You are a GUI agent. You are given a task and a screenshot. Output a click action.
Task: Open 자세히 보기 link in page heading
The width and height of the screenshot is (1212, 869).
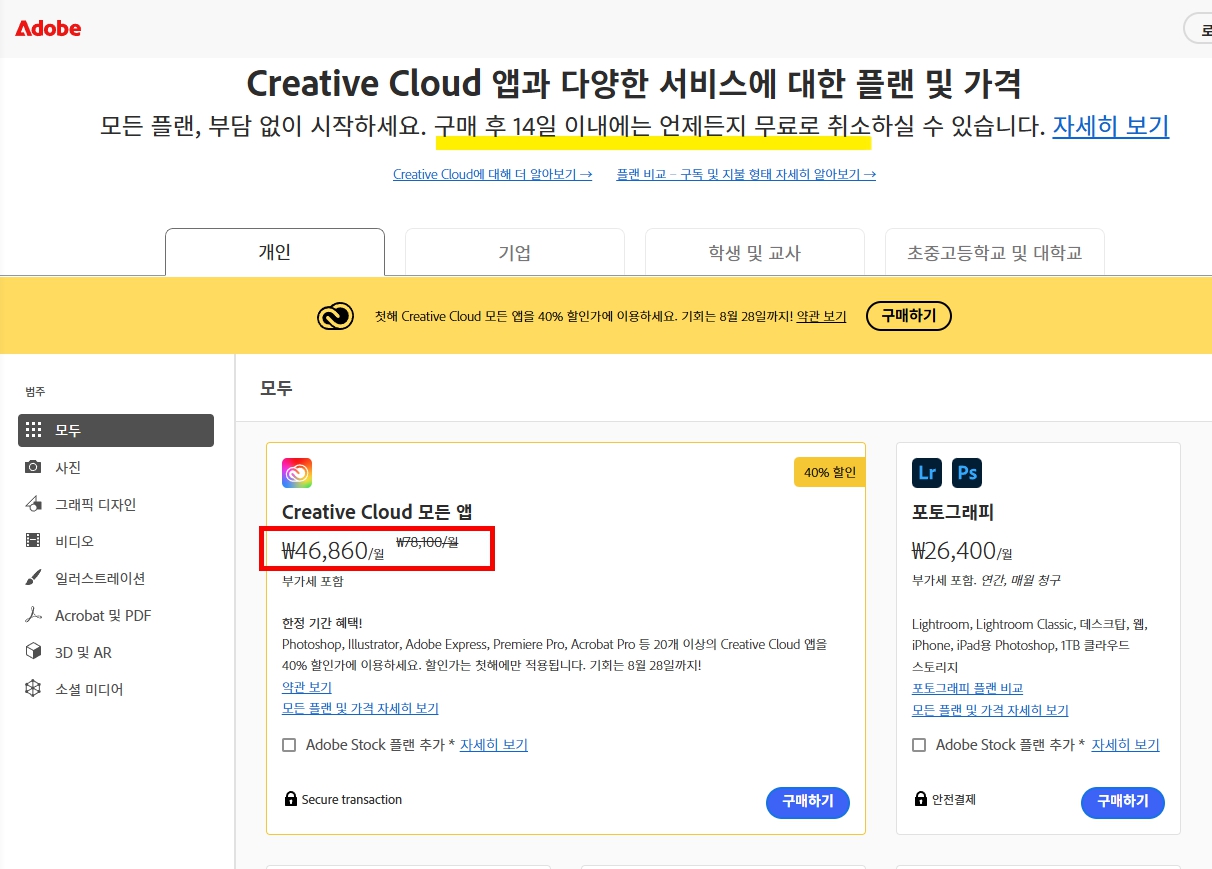point(1111,126)
